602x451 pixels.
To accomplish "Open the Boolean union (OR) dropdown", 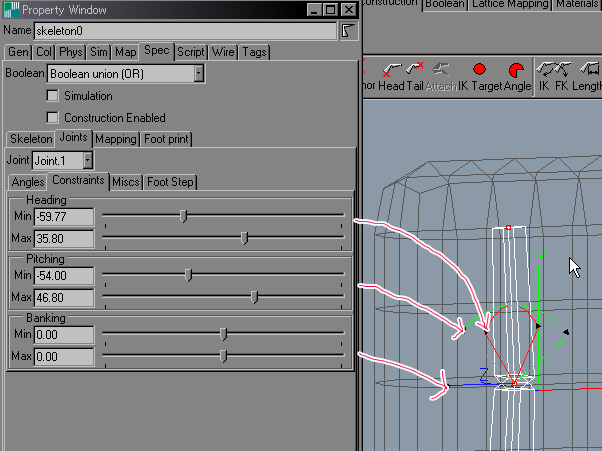I will point(198,73).
